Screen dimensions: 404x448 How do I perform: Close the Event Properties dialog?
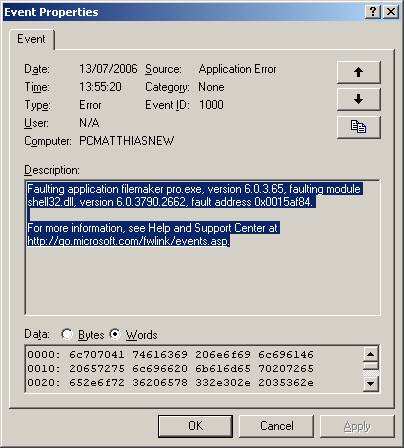click(391, 12)
